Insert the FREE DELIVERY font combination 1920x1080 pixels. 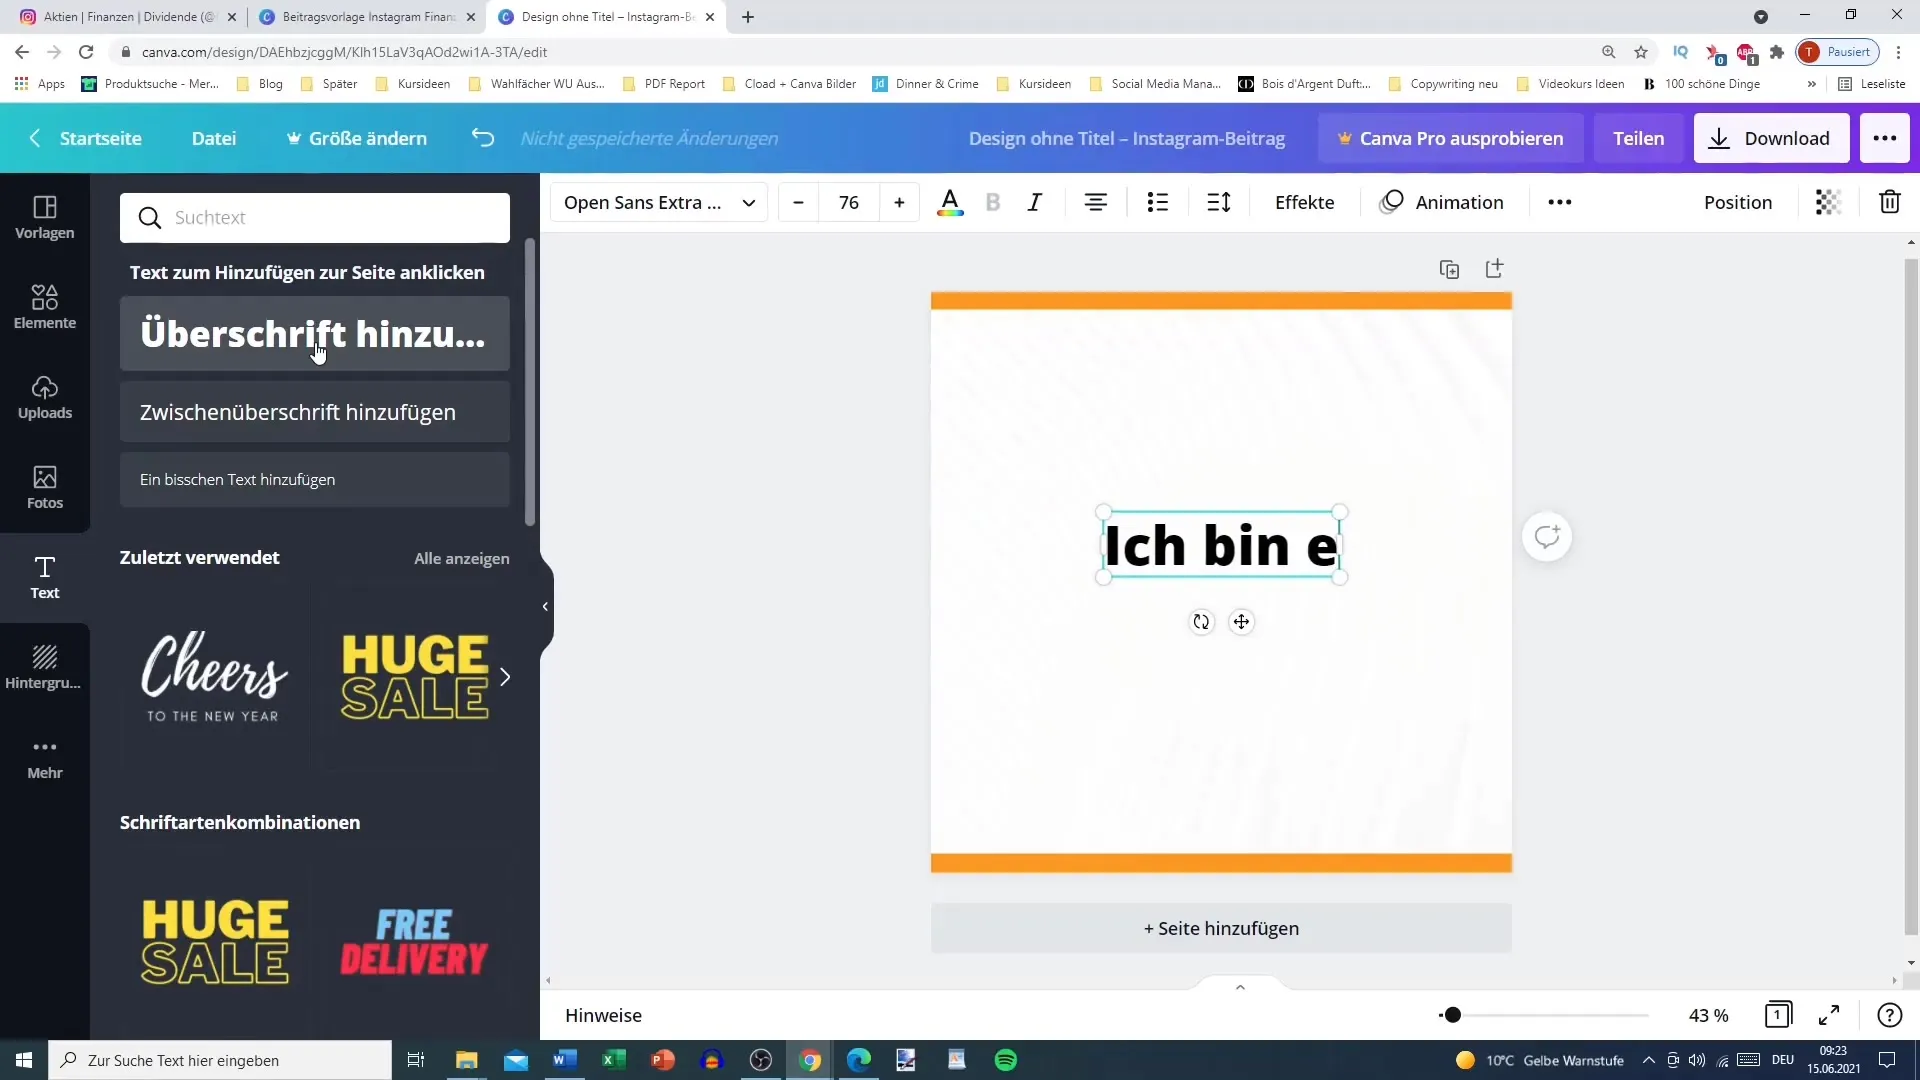(x=413, y=942)
